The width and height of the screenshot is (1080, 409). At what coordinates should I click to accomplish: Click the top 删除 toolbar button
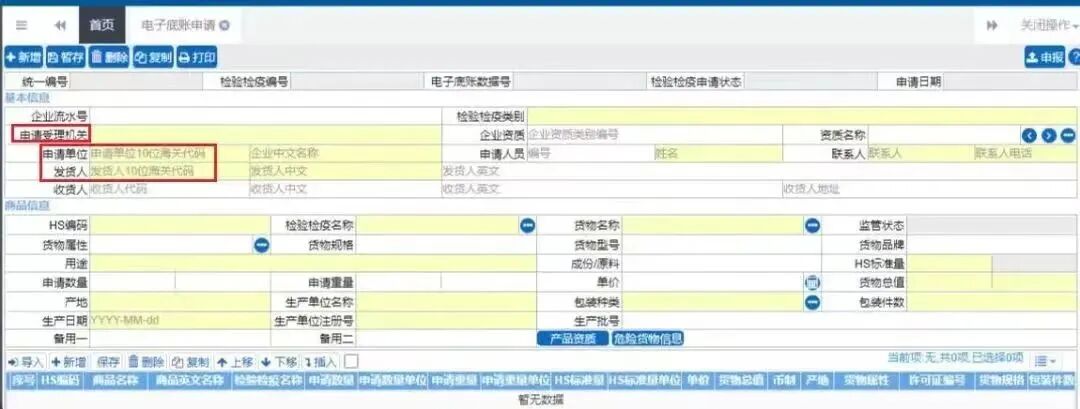[x=109, y=58]
